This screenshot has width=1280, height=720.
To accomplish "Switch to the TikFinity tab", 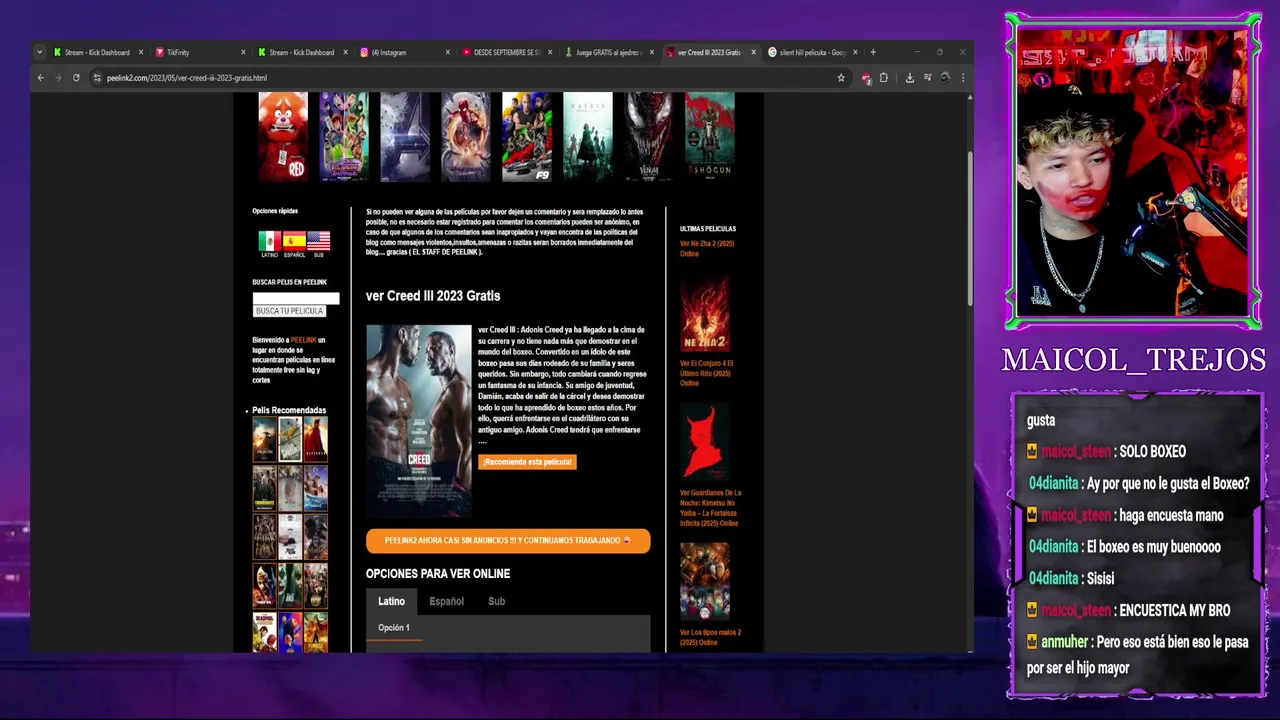I will point(200,52).
